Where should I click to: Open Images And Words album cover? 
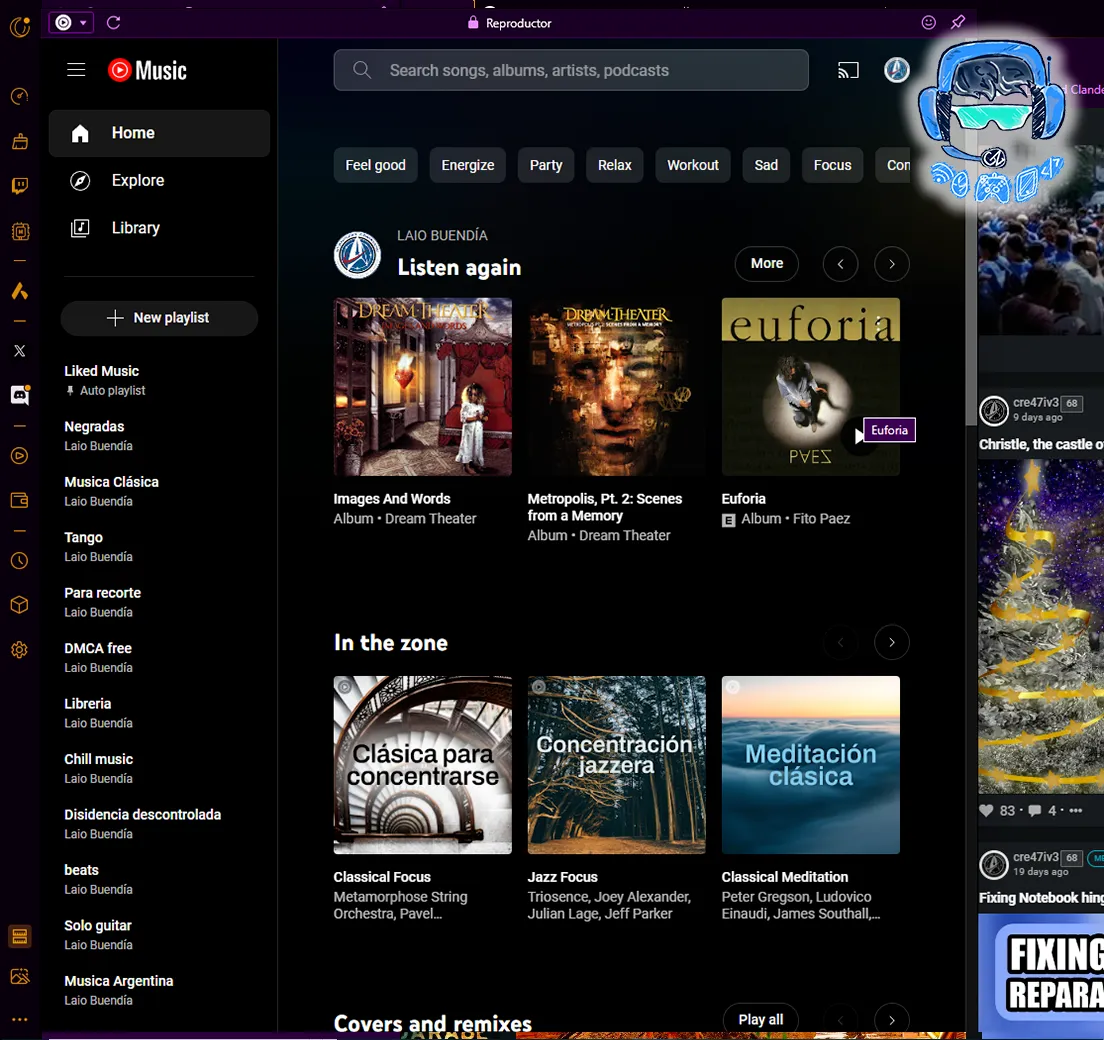click(422, 387)
